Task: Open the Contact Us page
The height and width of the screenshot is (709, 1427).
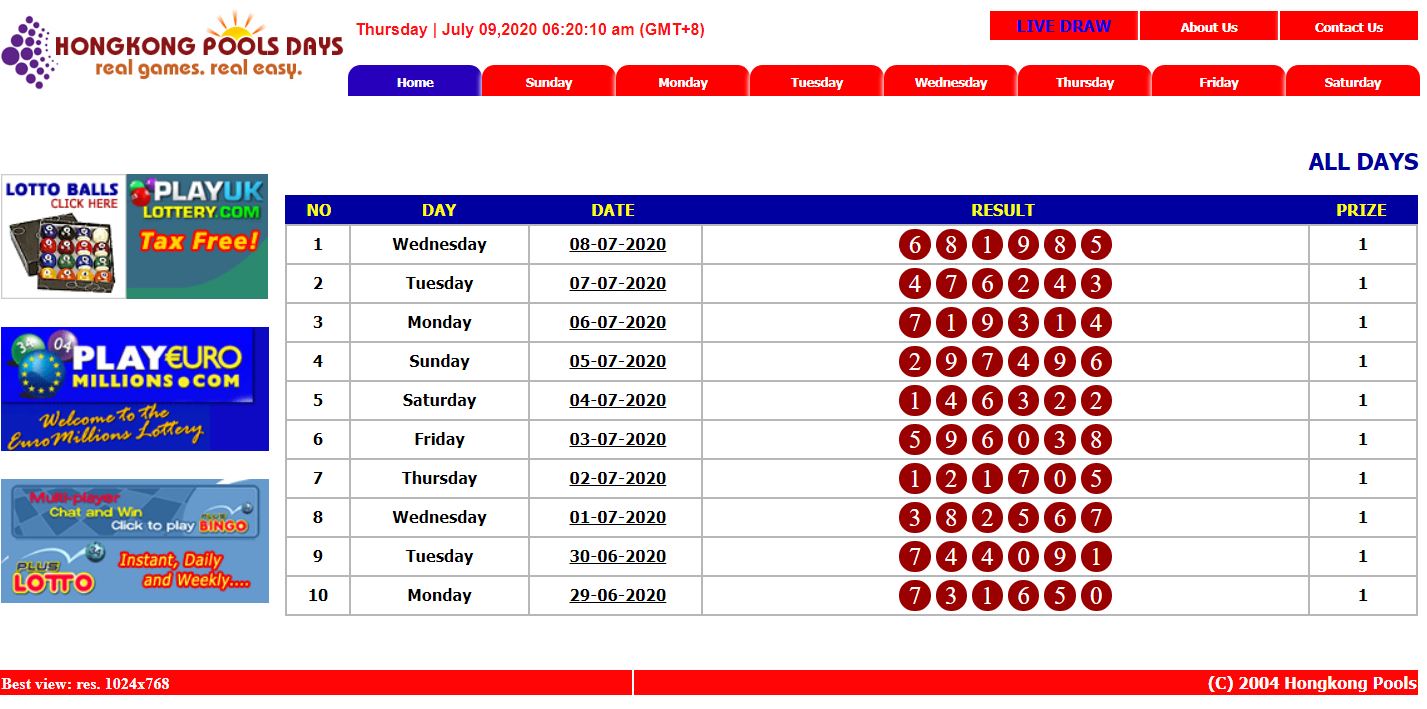Action: [x=1348, y=25]
